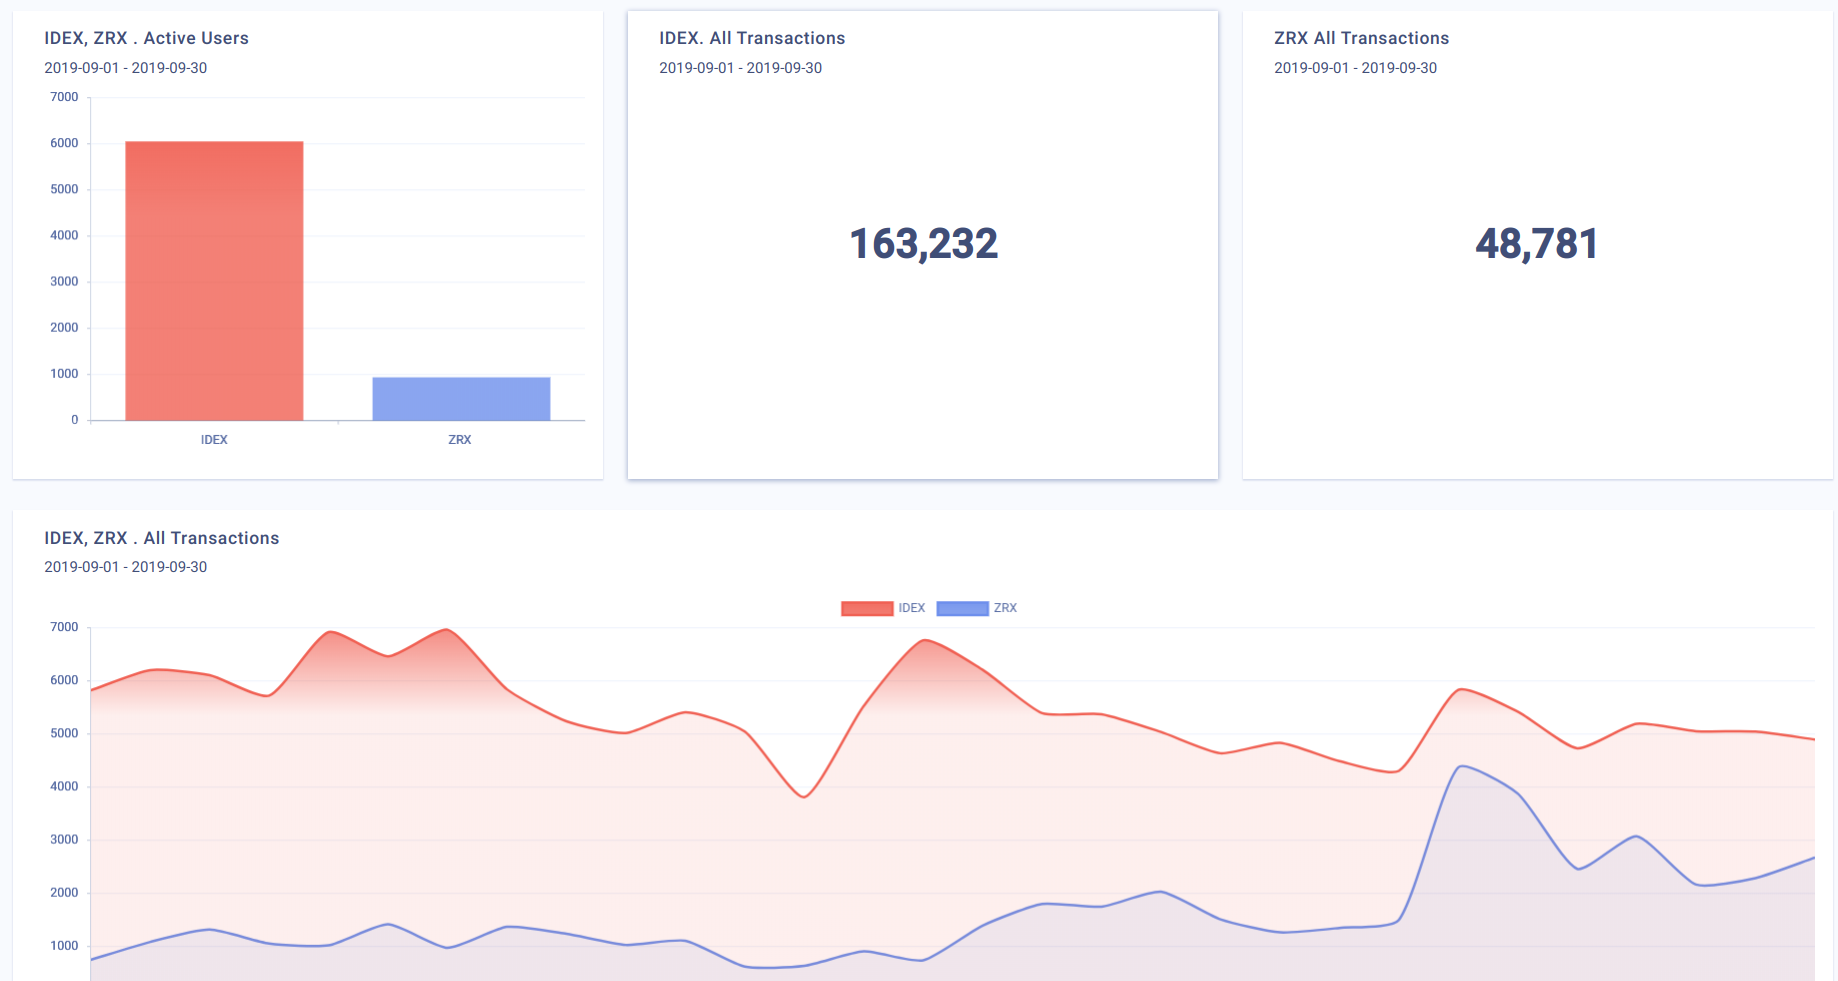Toggle the red IDEX legend swatch
Screen dimensions: 1838x981
(x=866, y=608)
